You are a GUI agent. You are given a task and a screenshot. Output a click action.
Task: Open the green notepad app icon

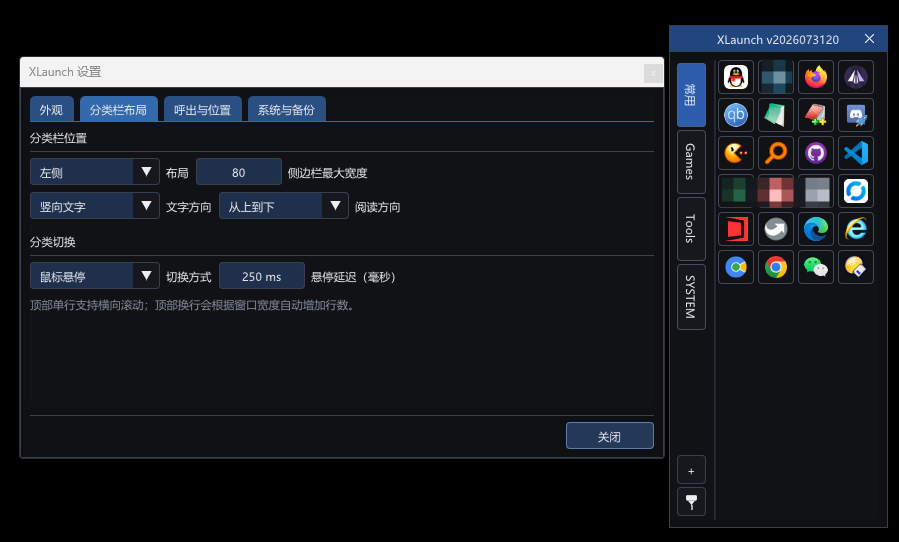(x=776, y=115)
